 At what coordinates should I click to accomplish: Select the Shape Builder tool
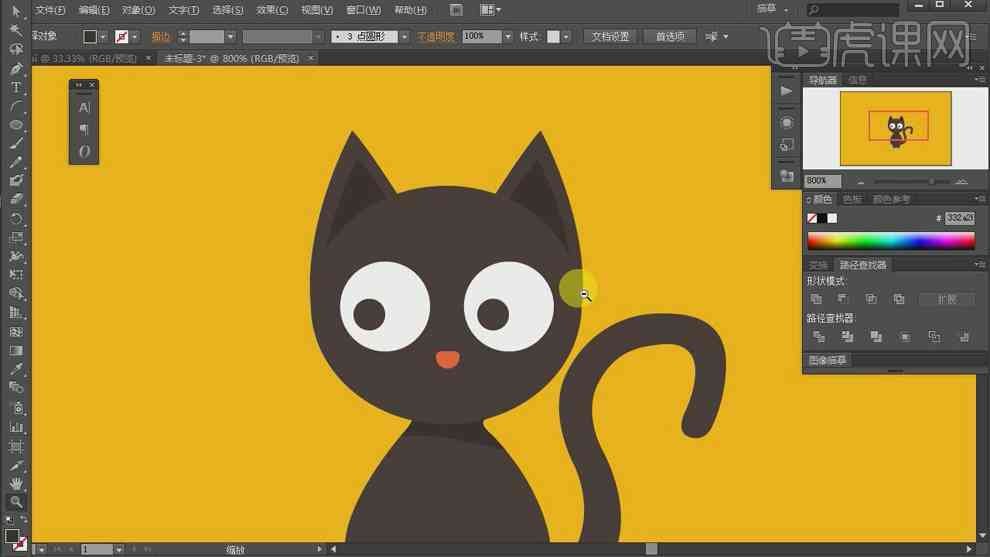pos(16,294)
